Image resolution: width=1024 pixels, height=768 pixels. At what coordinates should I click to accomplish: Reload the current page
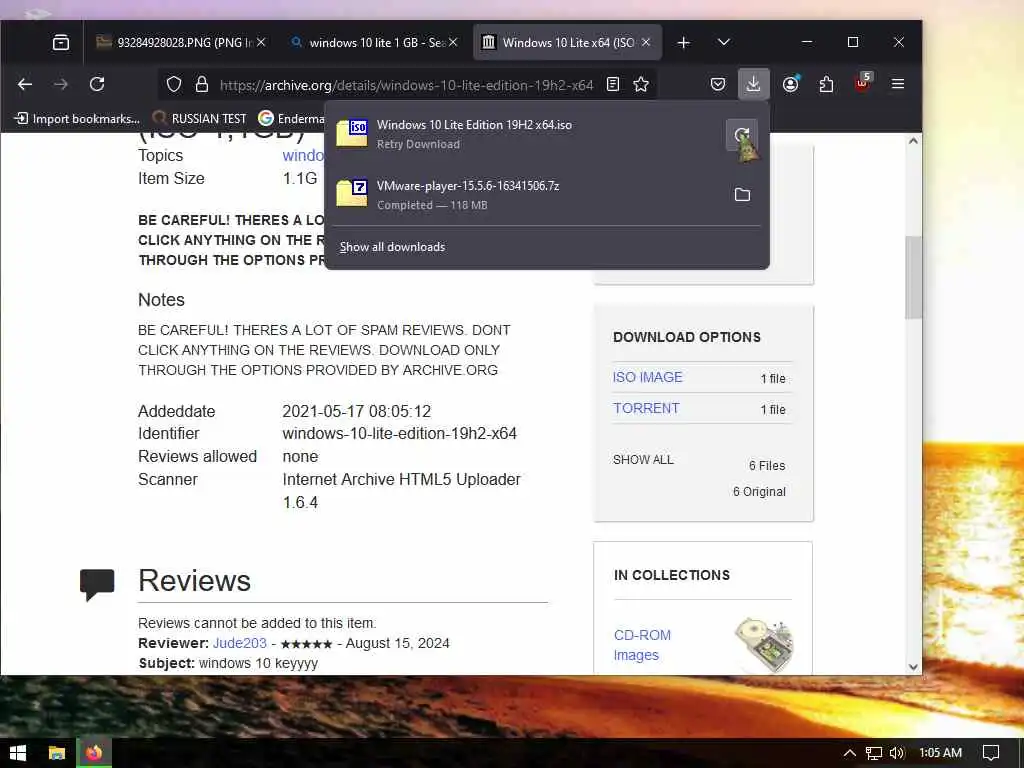click(97, 84)
